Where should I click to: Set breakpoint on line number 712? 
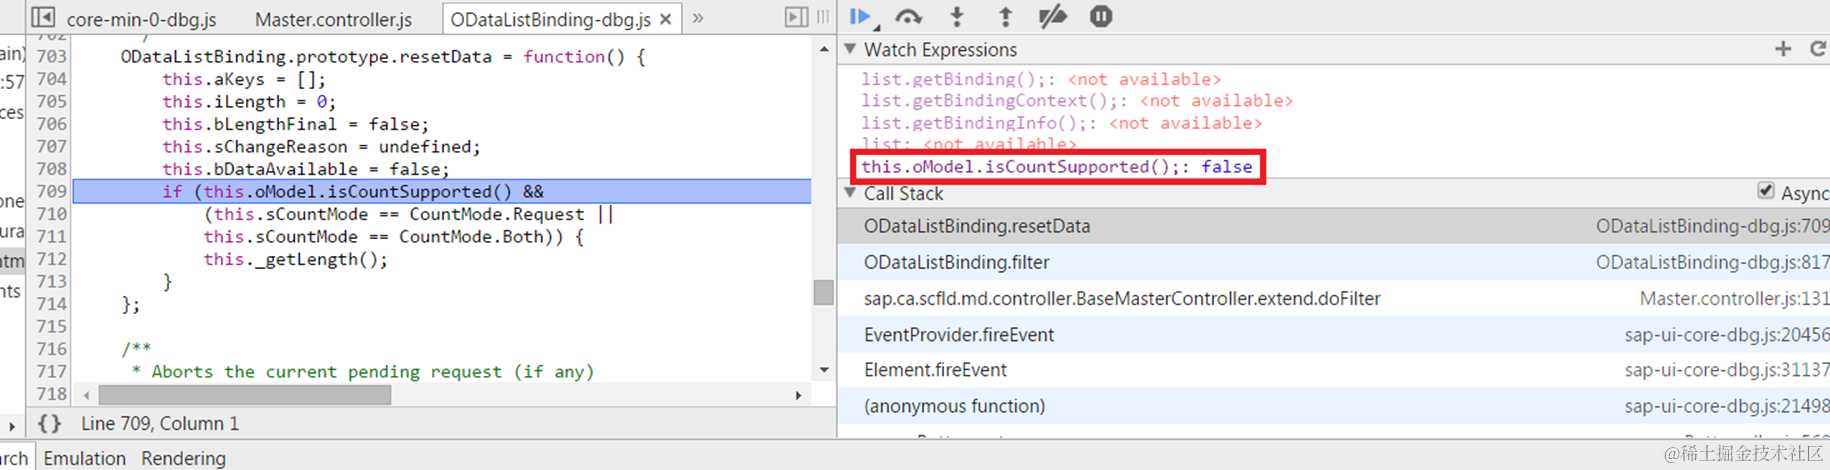click(x=51, y=259)
